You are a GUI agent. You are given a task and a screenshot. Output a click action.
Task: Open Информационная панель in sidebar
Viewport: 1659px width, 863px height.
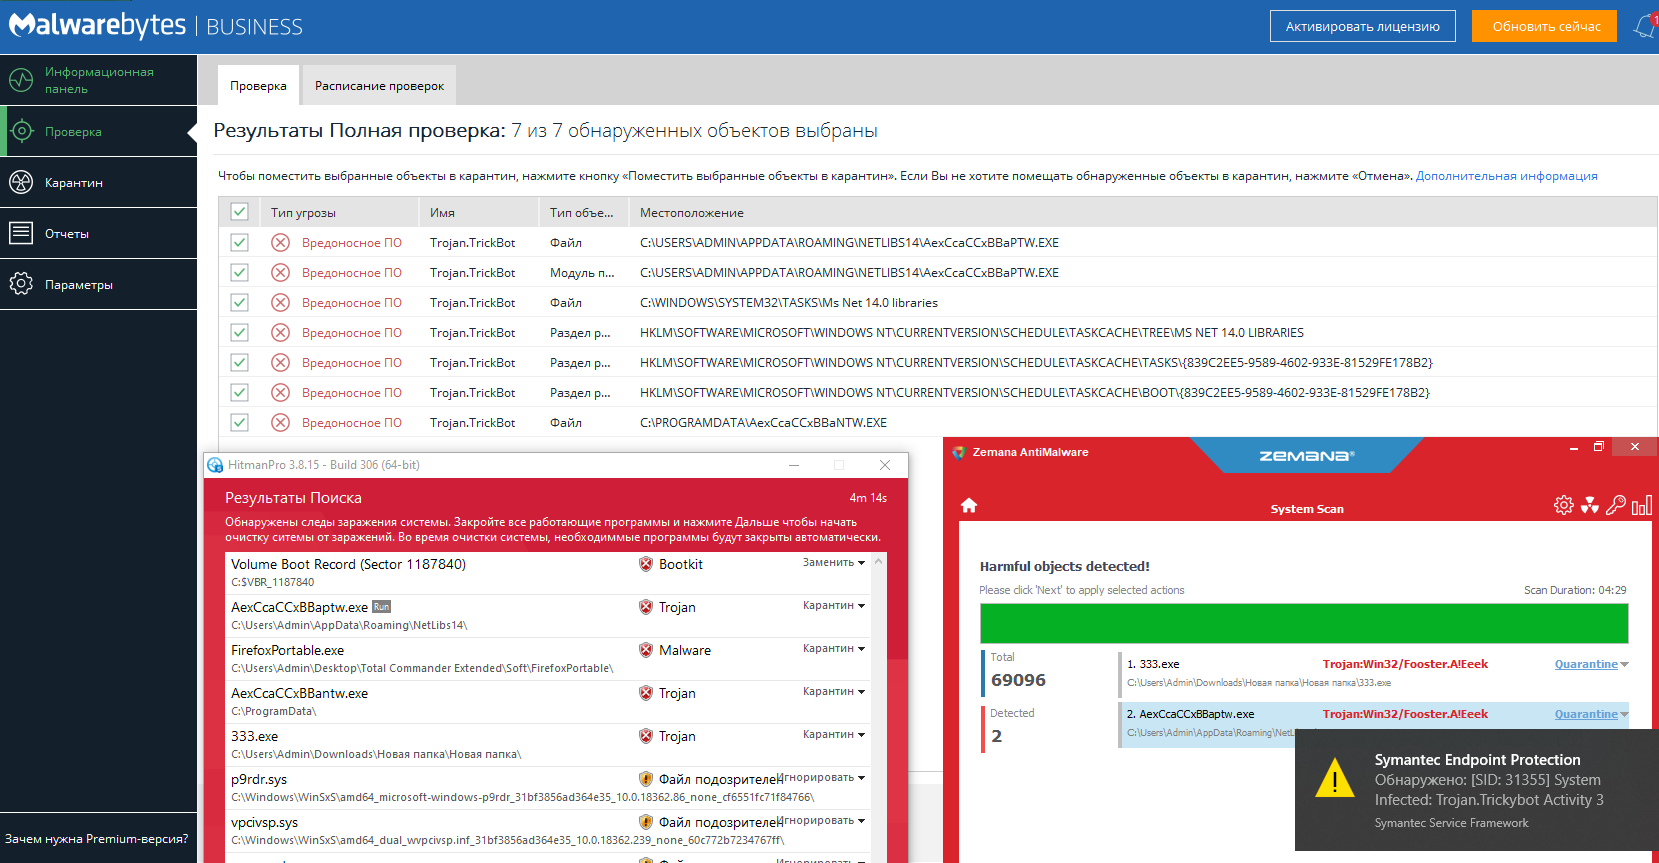pos(98,80)
